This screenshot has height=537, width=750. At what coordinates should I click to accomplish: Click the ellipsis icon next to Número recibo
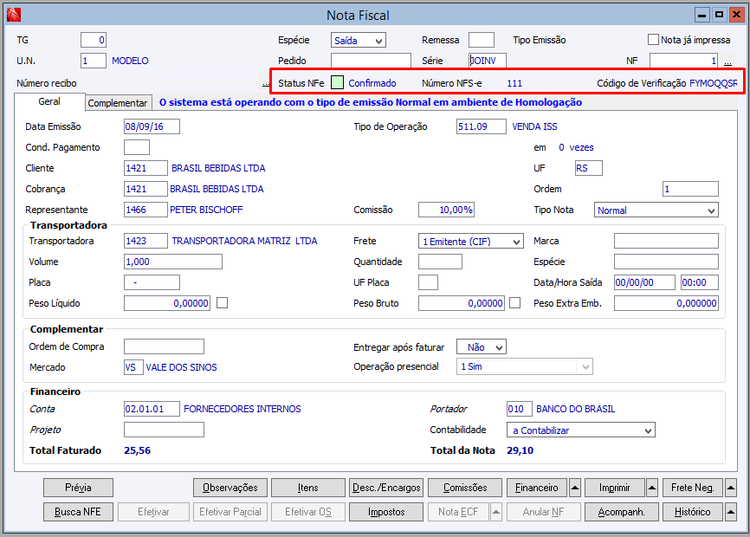coord(265,83)
